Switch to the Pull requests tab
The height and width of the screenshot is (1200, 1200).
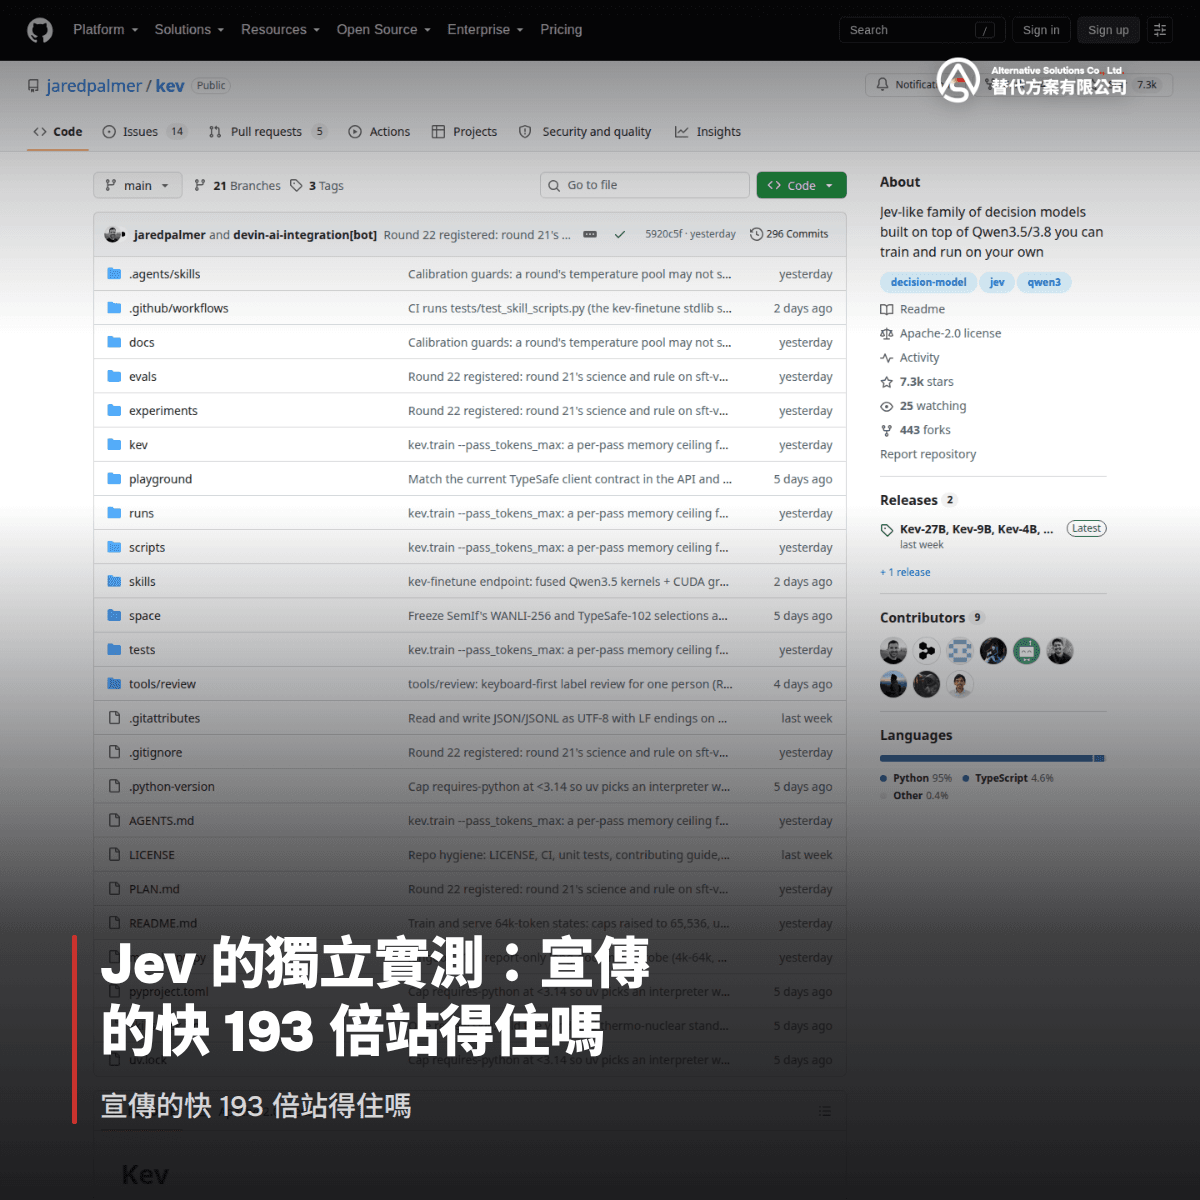click(267, 132)
